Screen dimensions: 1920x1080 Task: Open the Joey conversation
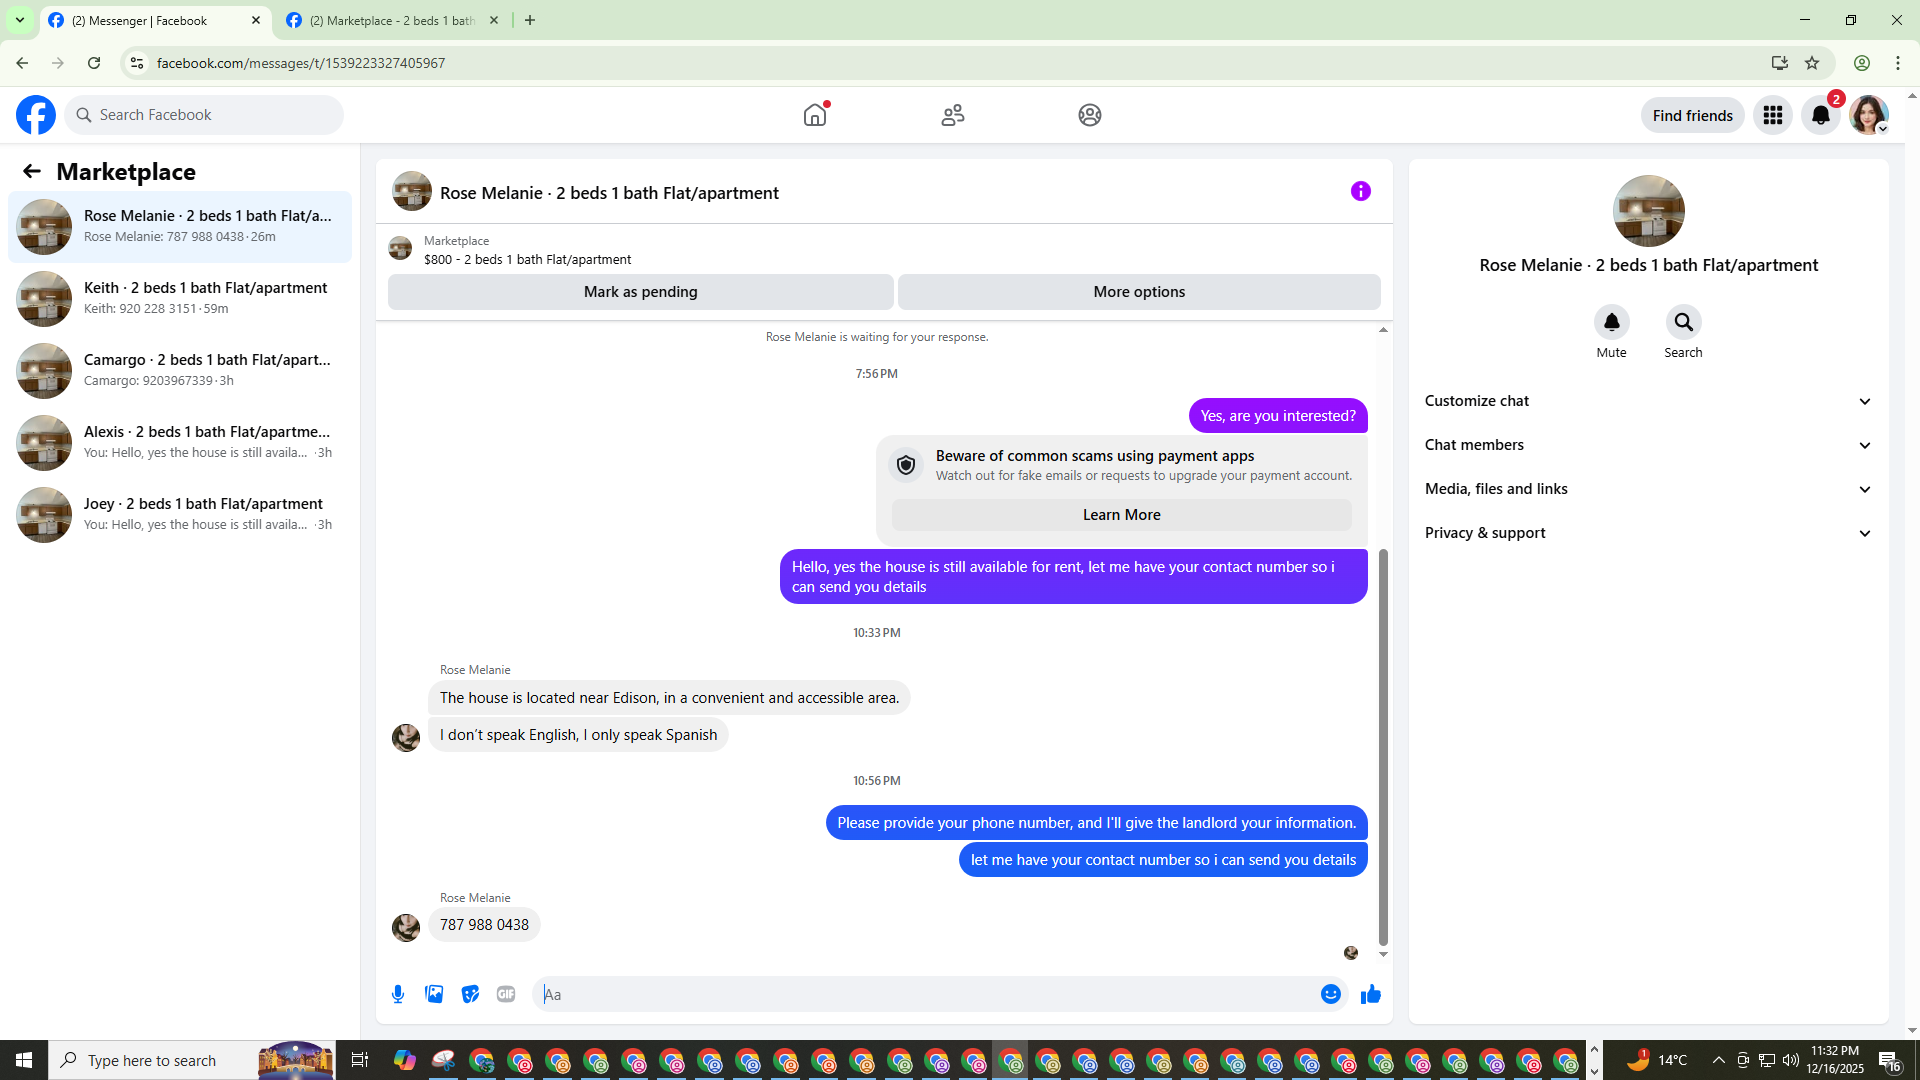pos(180,515)
